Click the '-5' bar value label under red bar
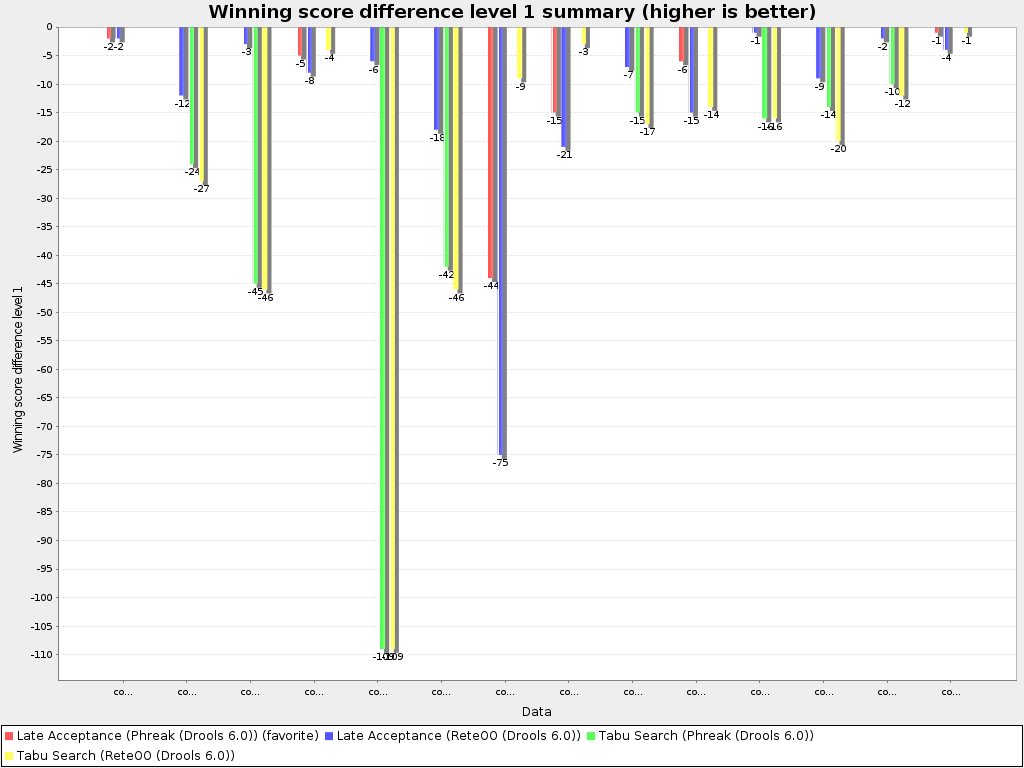The image size is (1024, 768). pyautogui.click(x=300, y=64)
